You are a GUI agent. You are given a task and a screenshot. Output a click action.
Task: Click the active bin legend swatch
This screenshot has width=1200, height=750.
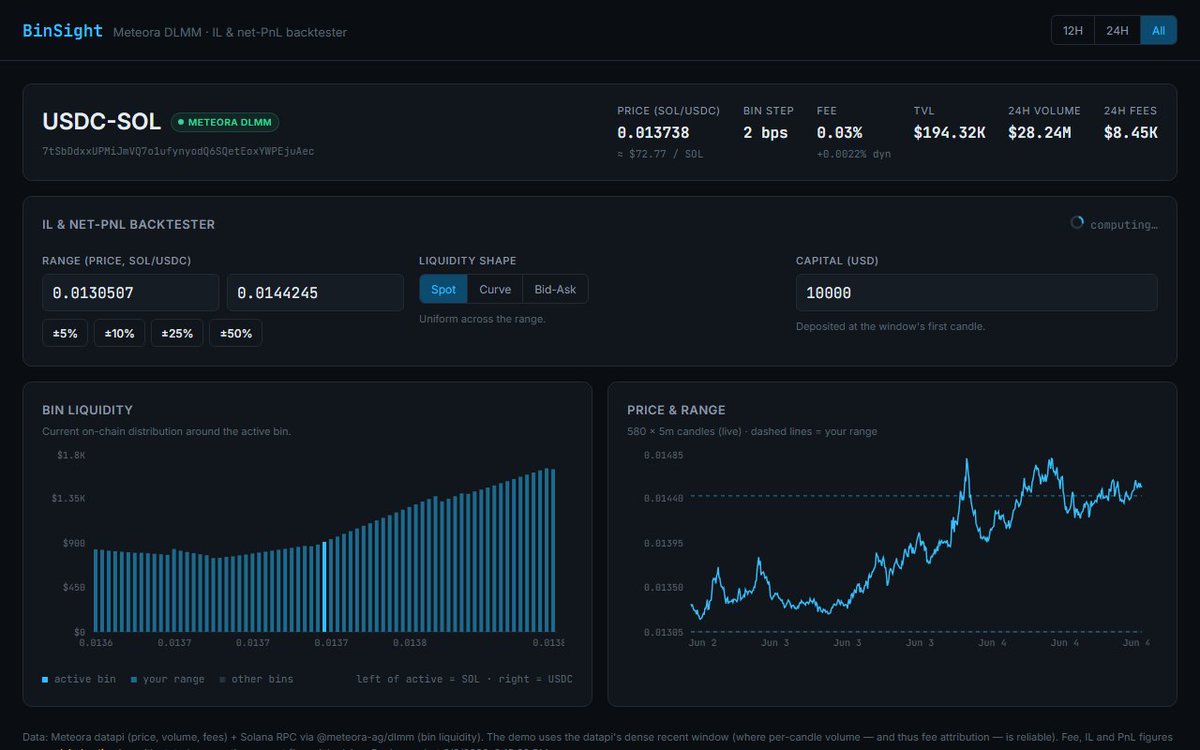click(45, 680)
